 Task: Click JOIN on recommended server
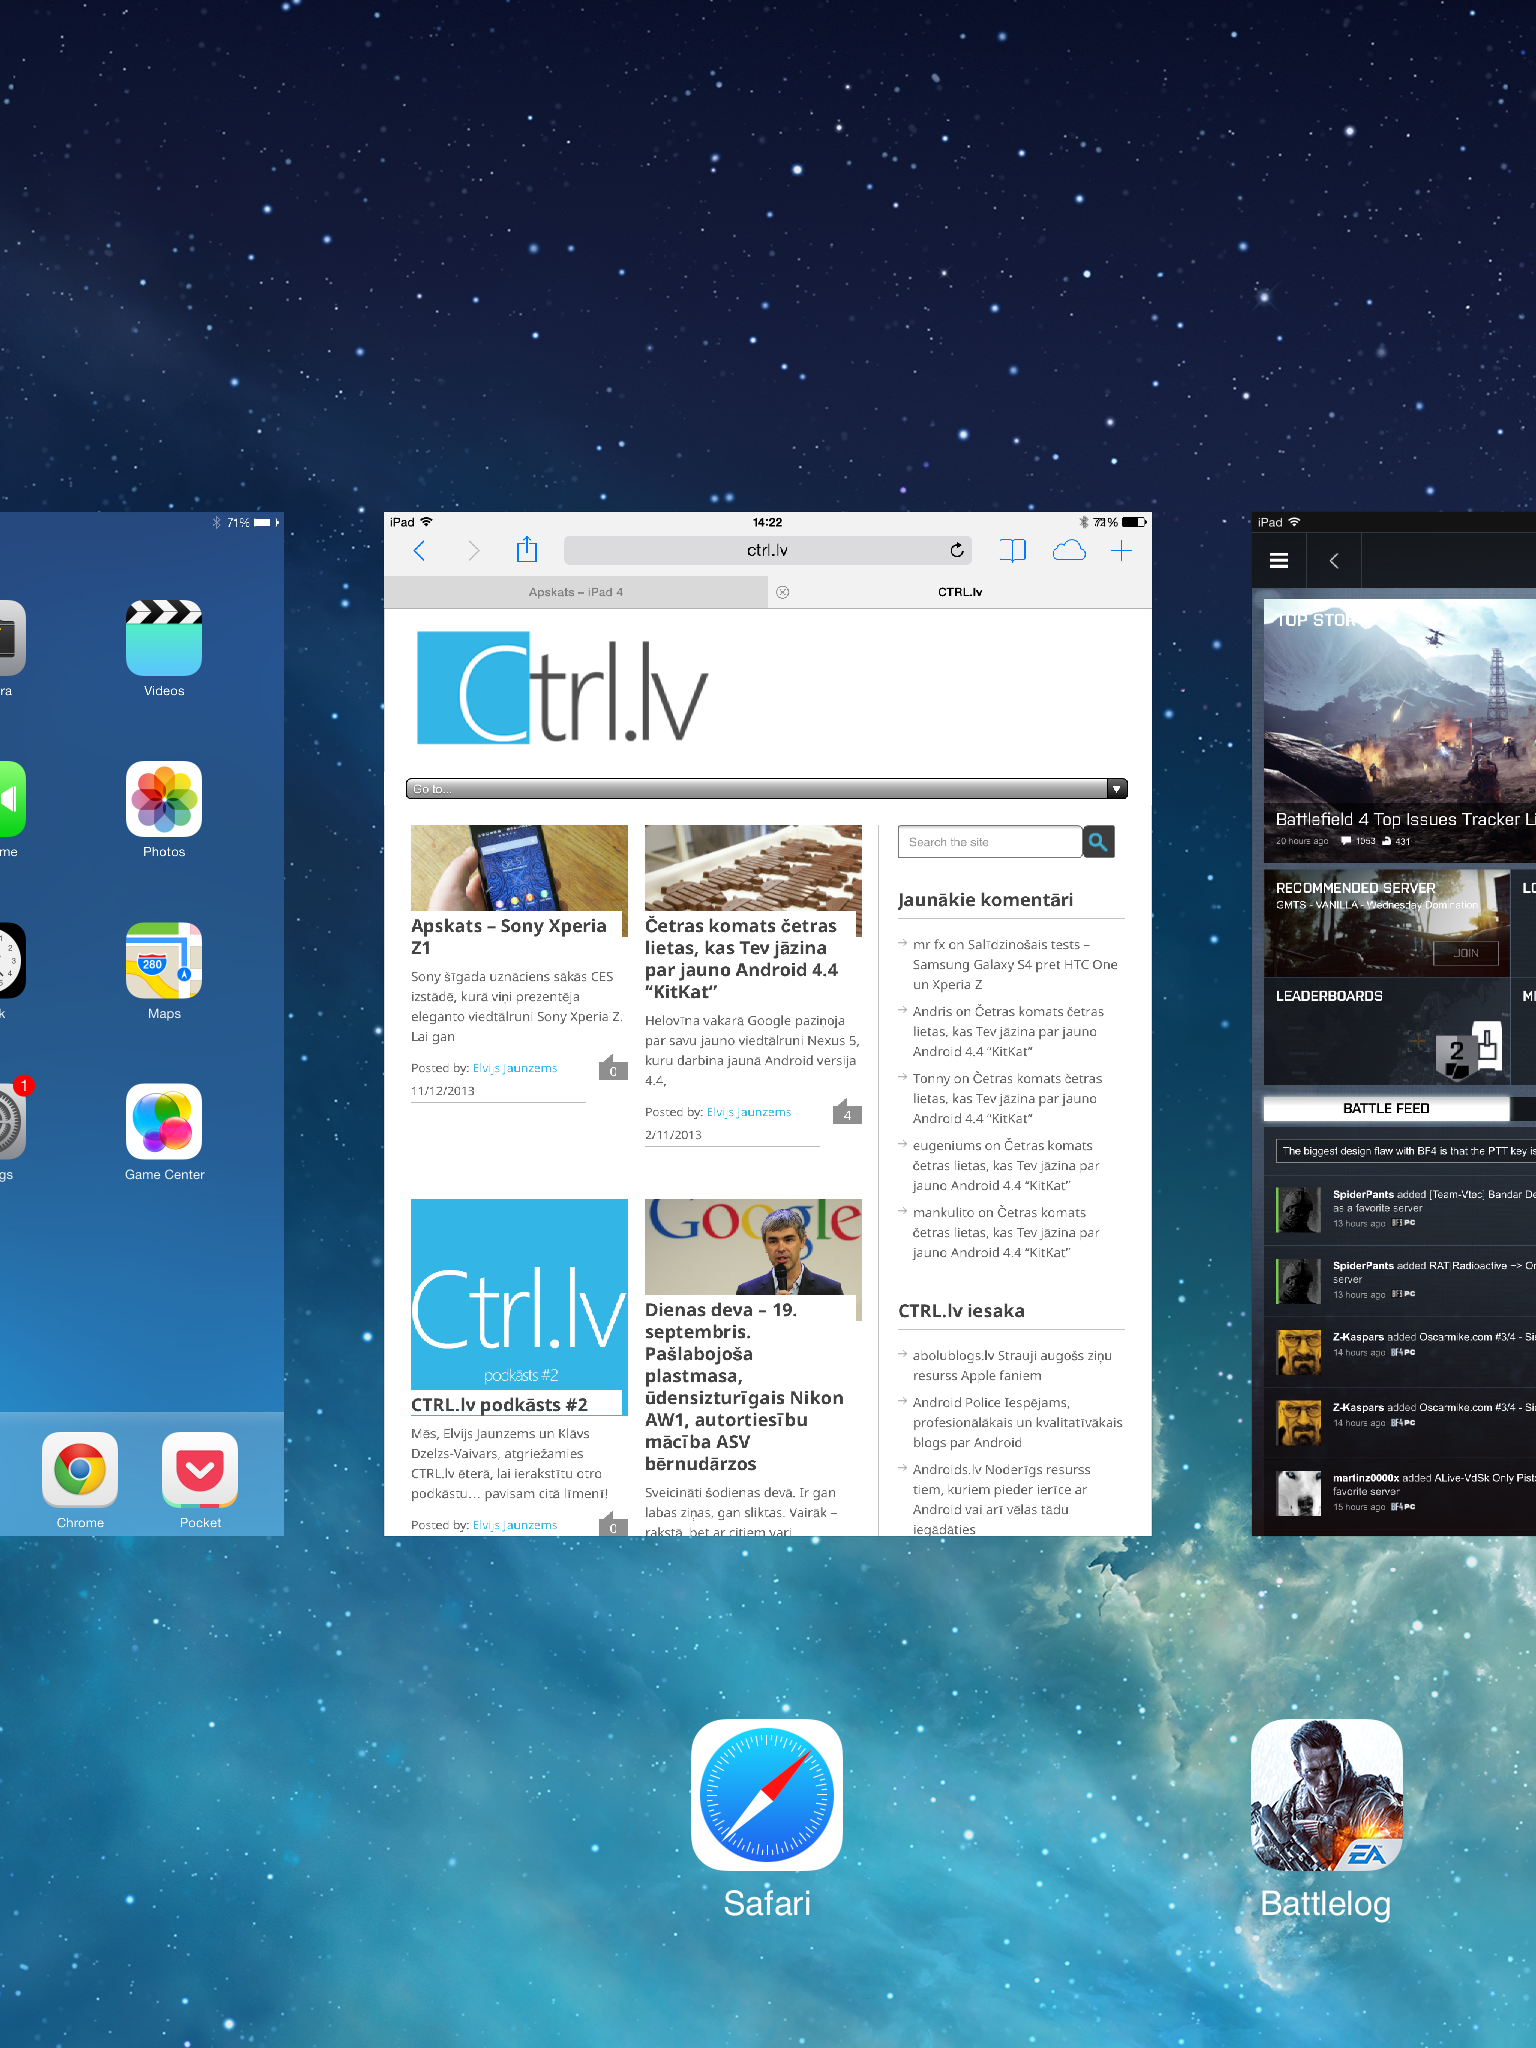[1465, 953]
